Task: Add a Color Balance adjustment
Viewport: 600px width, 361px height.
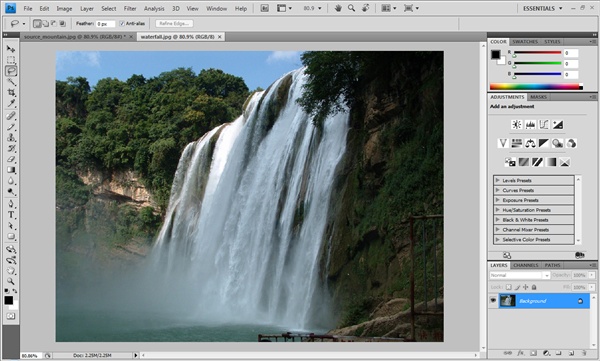Action: (530, 143)
